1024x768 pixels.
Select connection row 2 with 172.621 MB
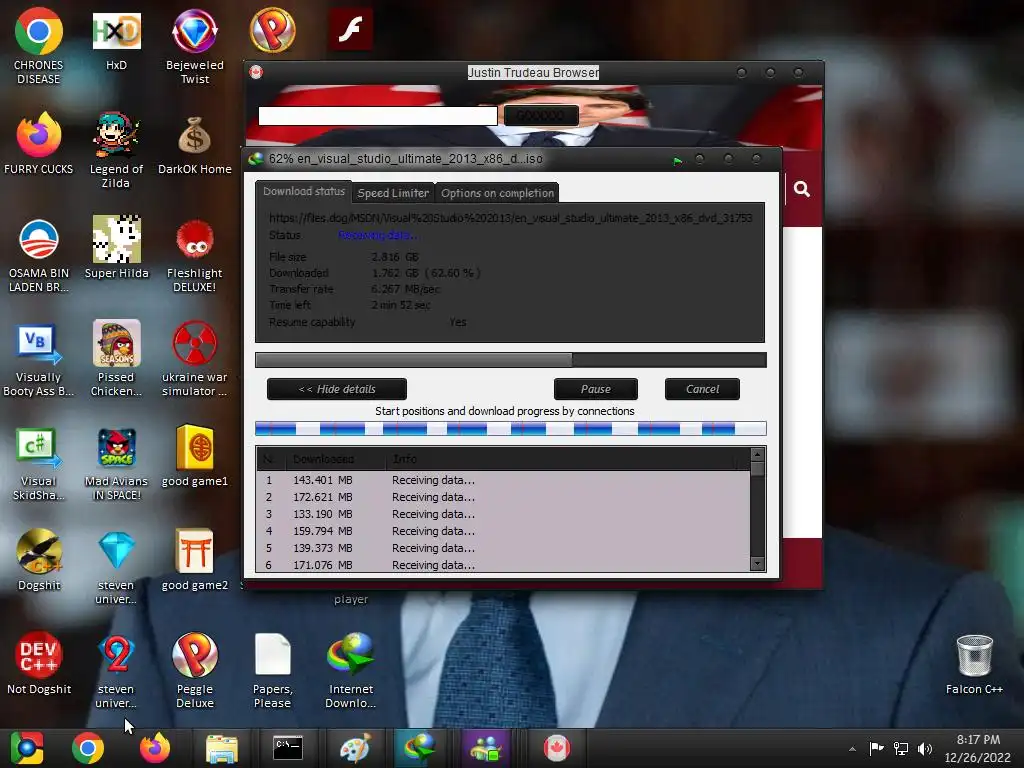[x=503, y=497]
